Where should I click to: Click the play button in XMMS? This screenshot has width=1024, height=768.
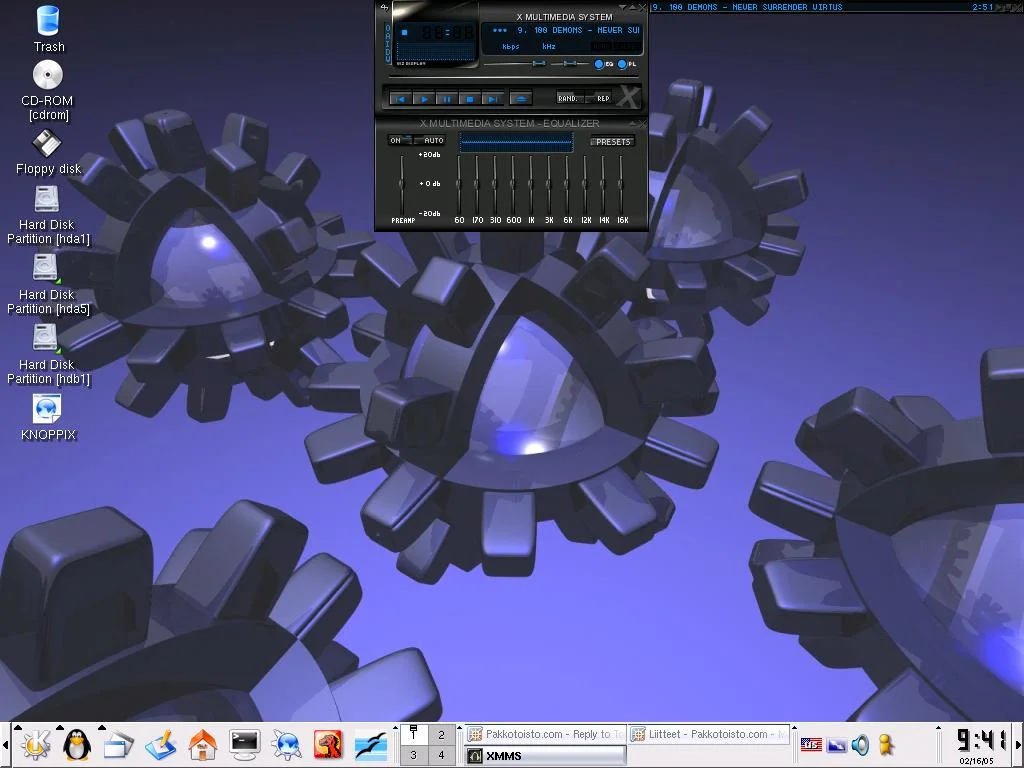[423, 99]
